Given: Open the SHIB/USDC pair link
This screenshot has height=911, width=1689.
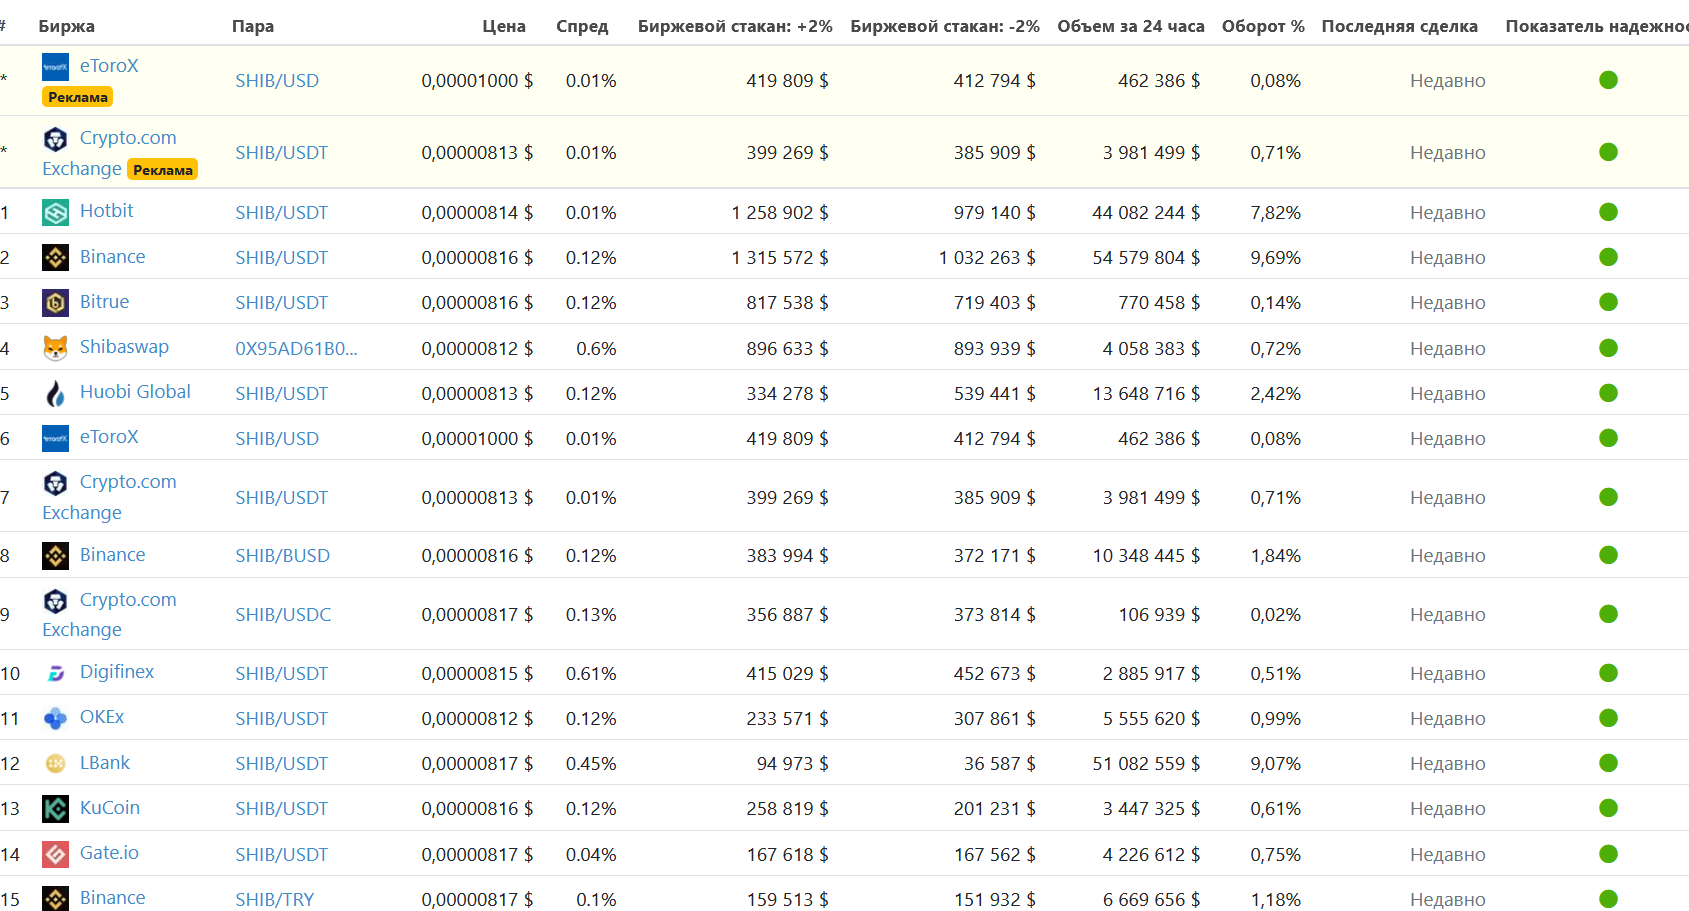Looking at the screenshot, I should click(283, 615).
